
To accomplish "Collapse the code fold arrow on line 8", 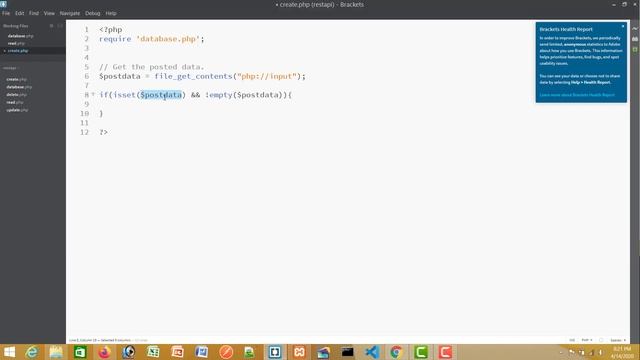I will (93, 94).
